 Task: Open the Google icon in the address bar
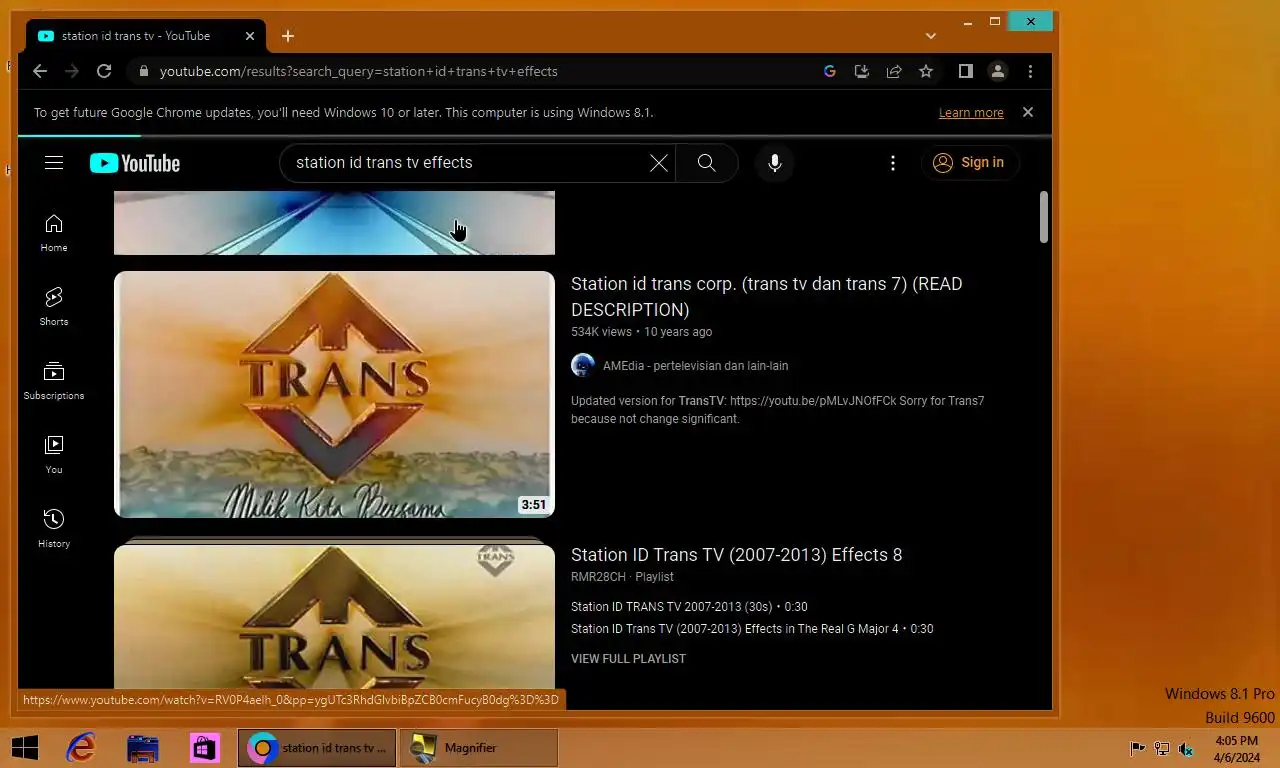pos(830,71)
